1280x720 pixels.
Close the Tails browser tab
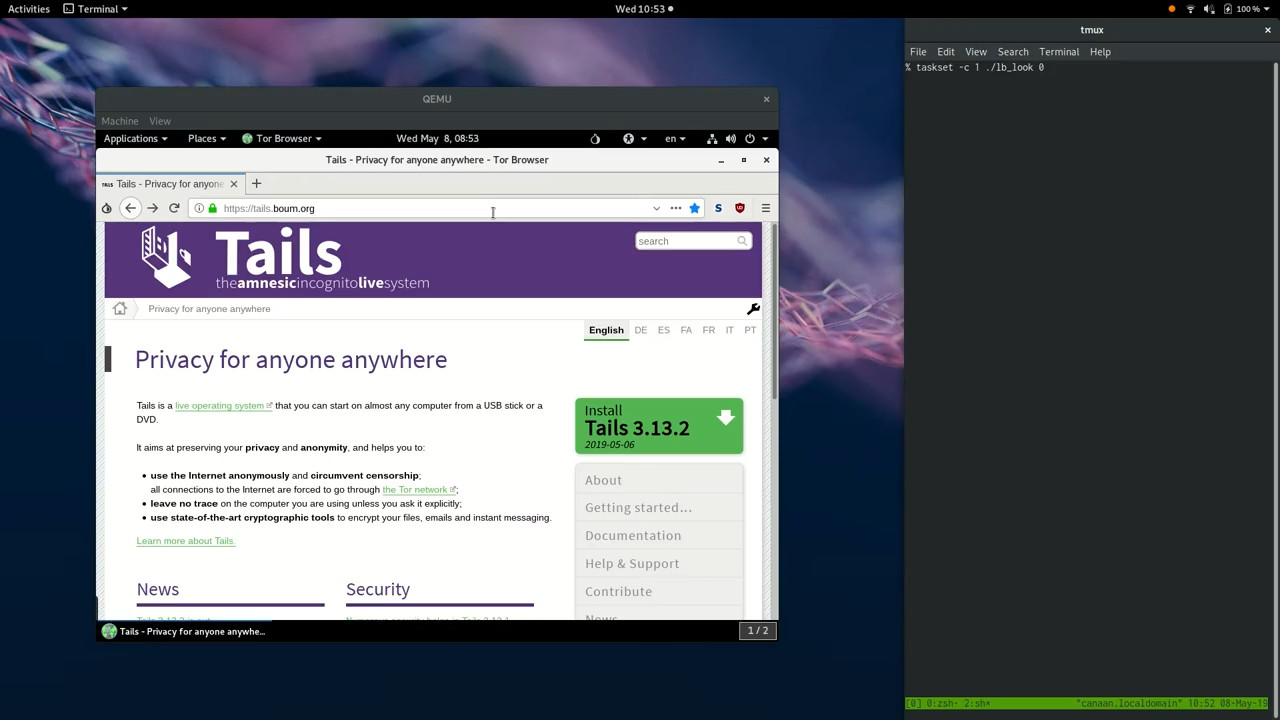234,184
